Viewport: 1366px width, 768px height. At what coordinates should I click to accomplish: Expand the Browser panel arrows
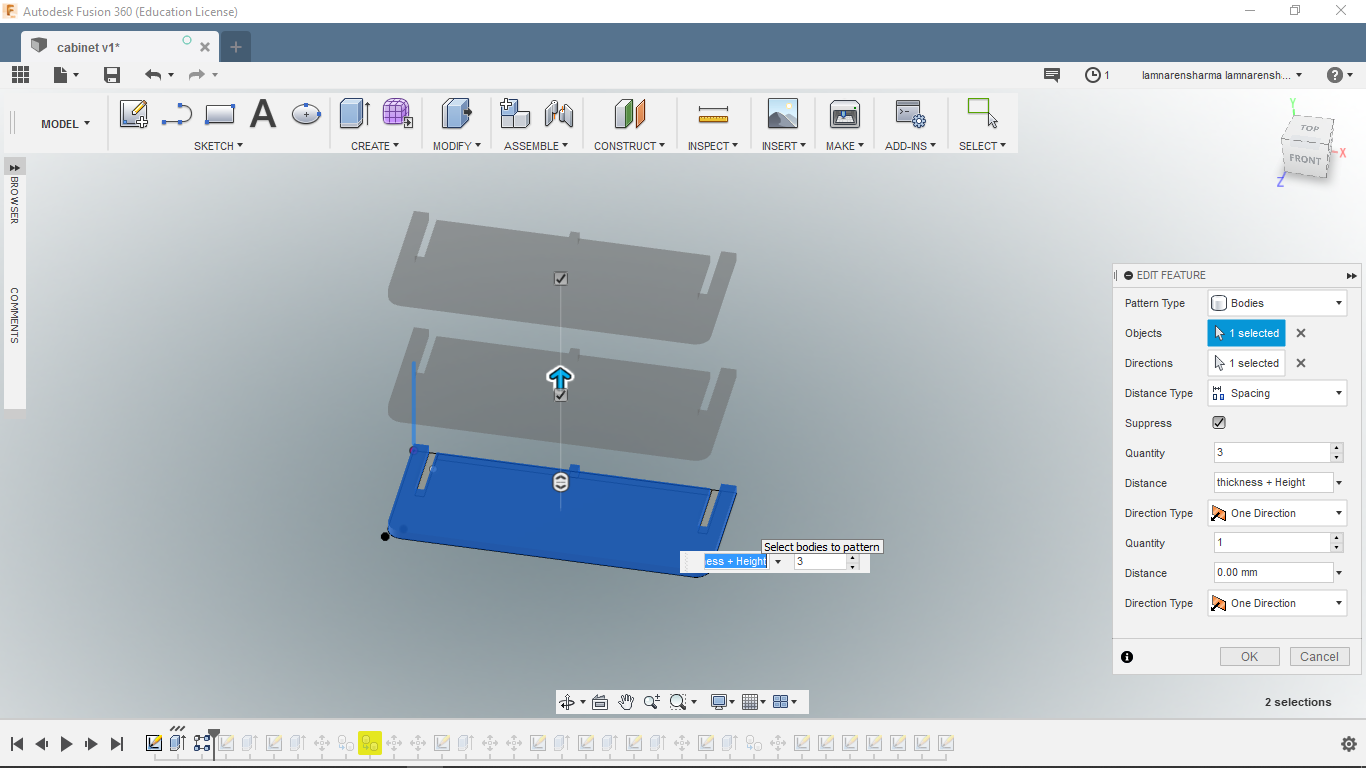click(x=15, y=168)
